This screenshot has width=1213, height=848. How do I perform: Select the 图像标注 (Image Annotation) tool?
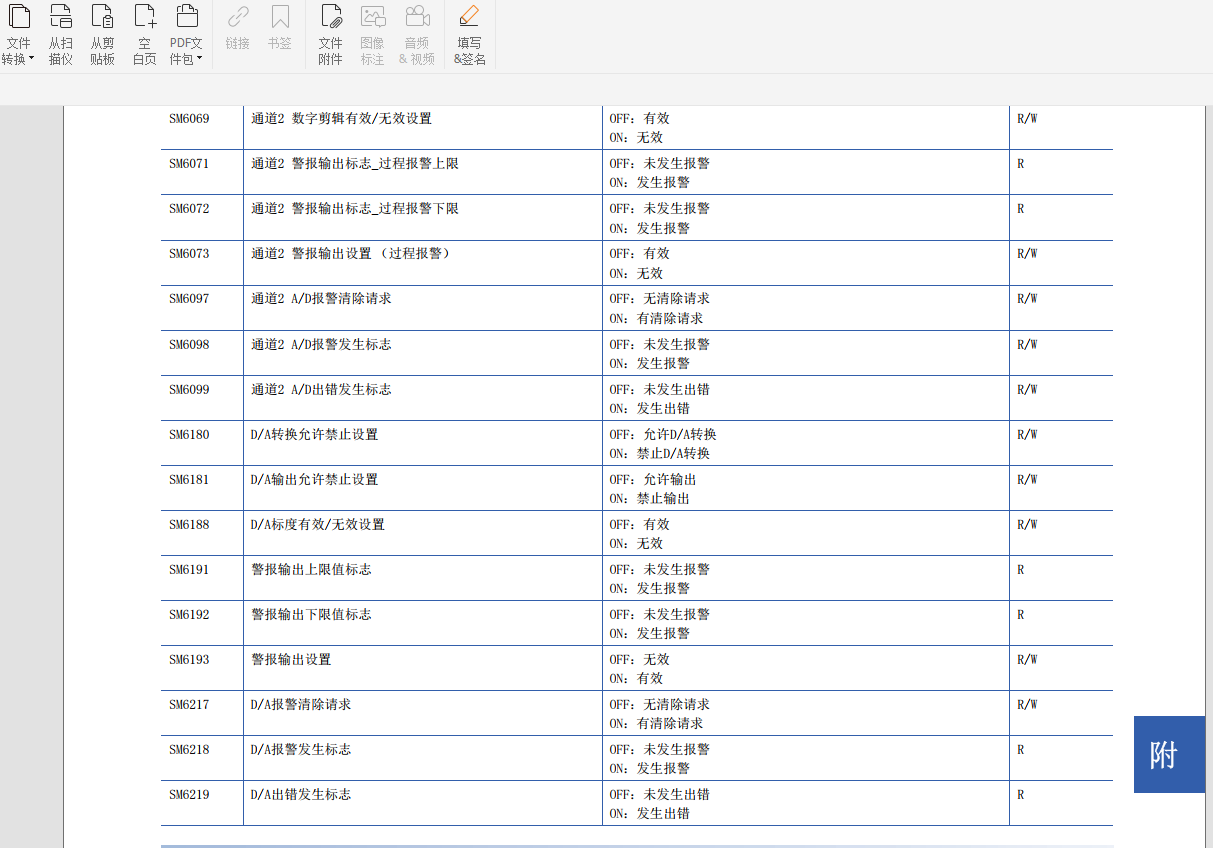372,17
